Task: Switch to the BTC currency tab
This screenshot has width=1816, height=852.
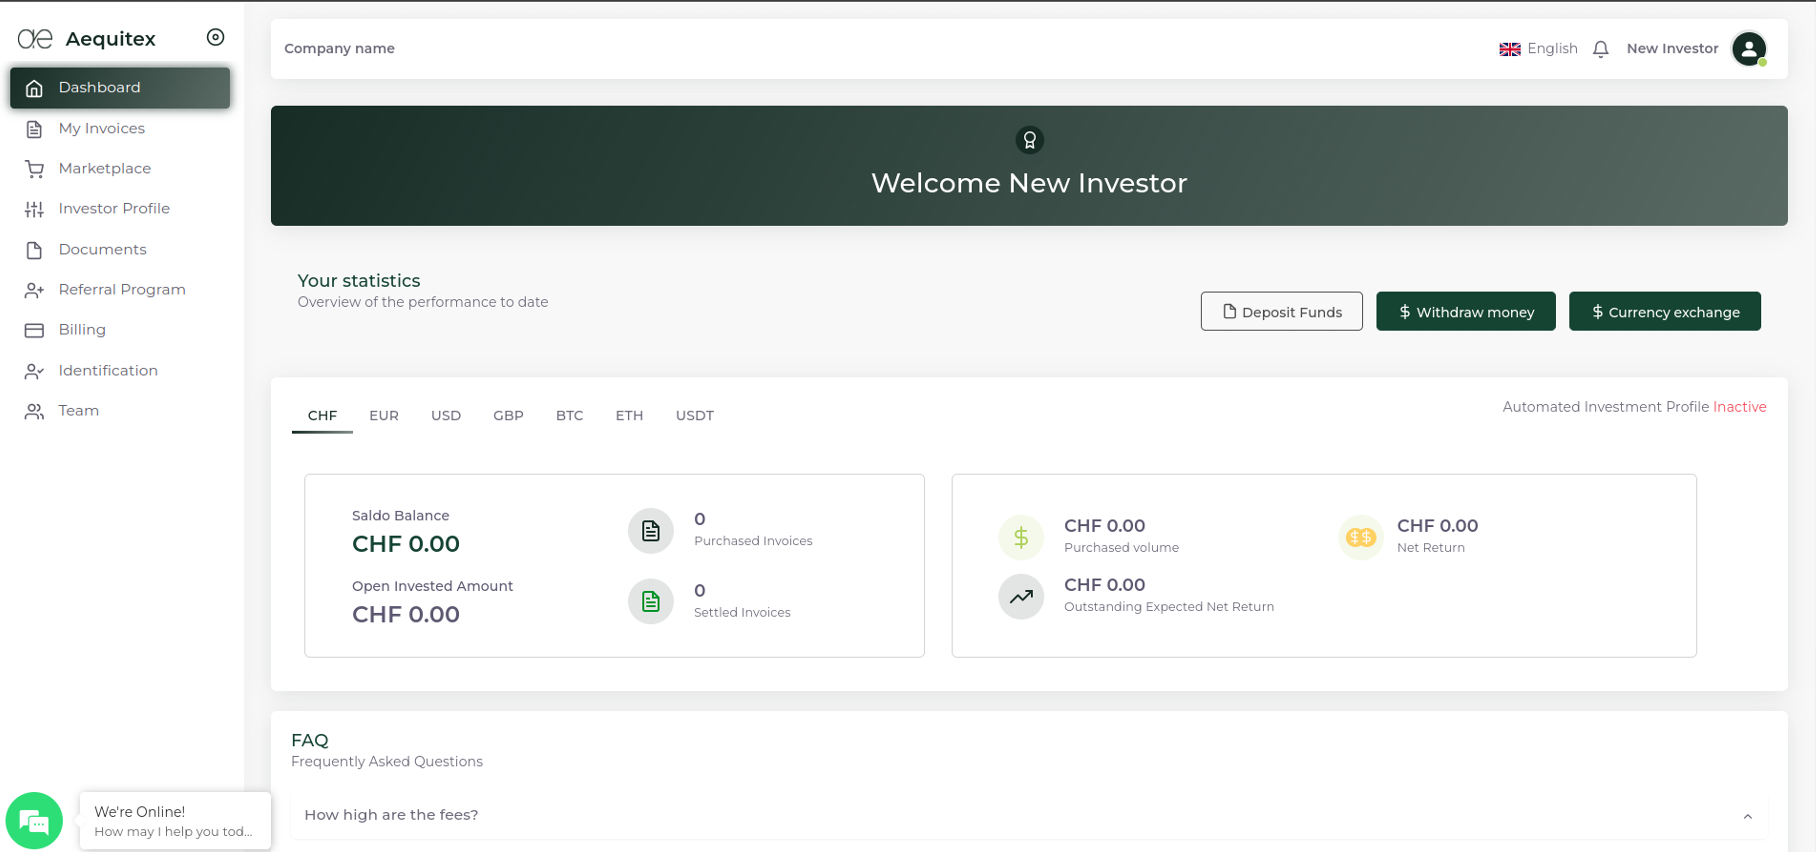Action: point(569,416)
